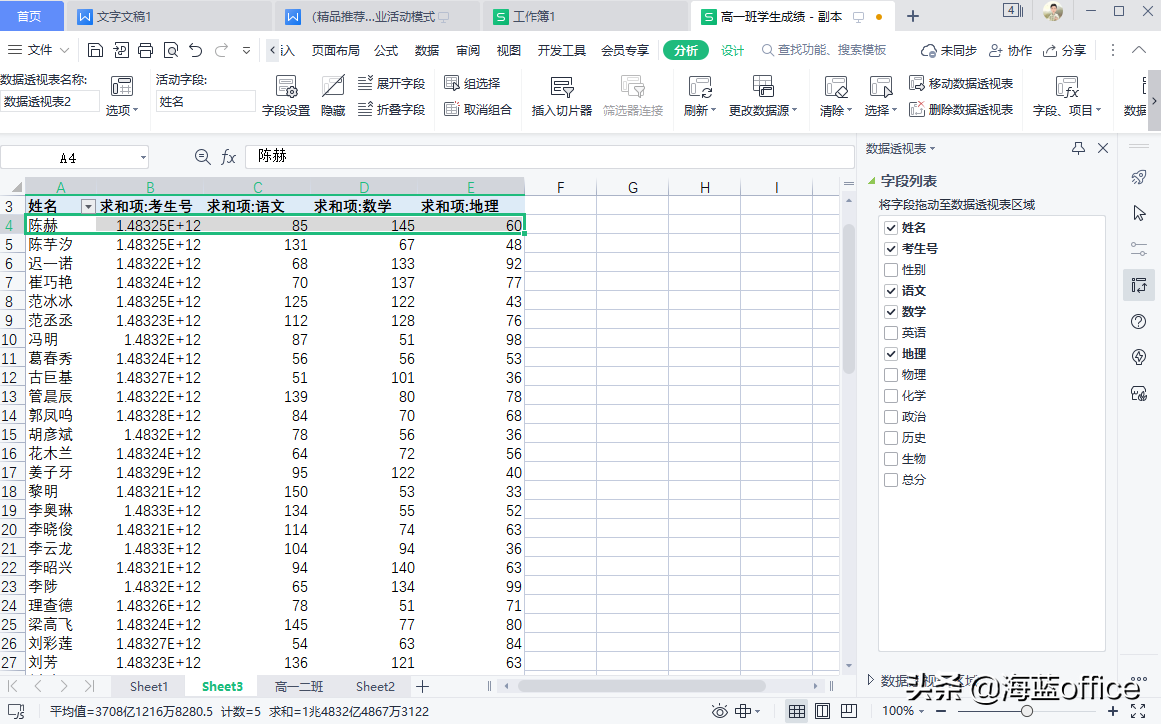Open the 更改数据源 dropdown
The height and width of the screenshot is (724, 1161).
pos(763,110)
